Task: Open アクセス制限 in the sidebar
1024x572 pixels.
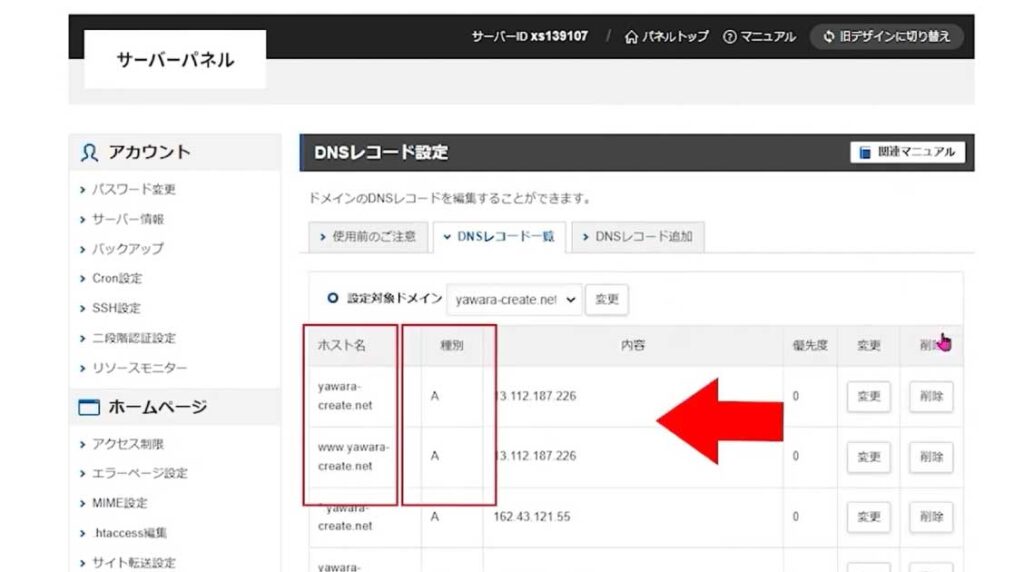Action: click(x=127, y=444)
